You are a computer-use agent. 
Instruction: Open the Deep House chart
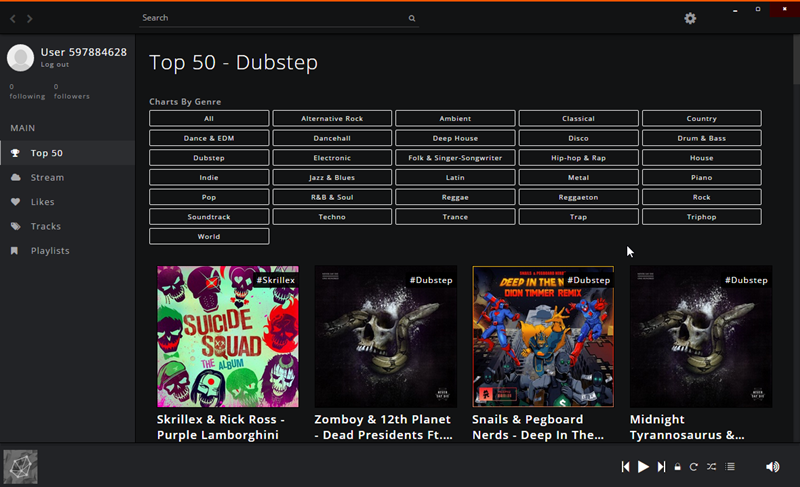click(455, 138)
